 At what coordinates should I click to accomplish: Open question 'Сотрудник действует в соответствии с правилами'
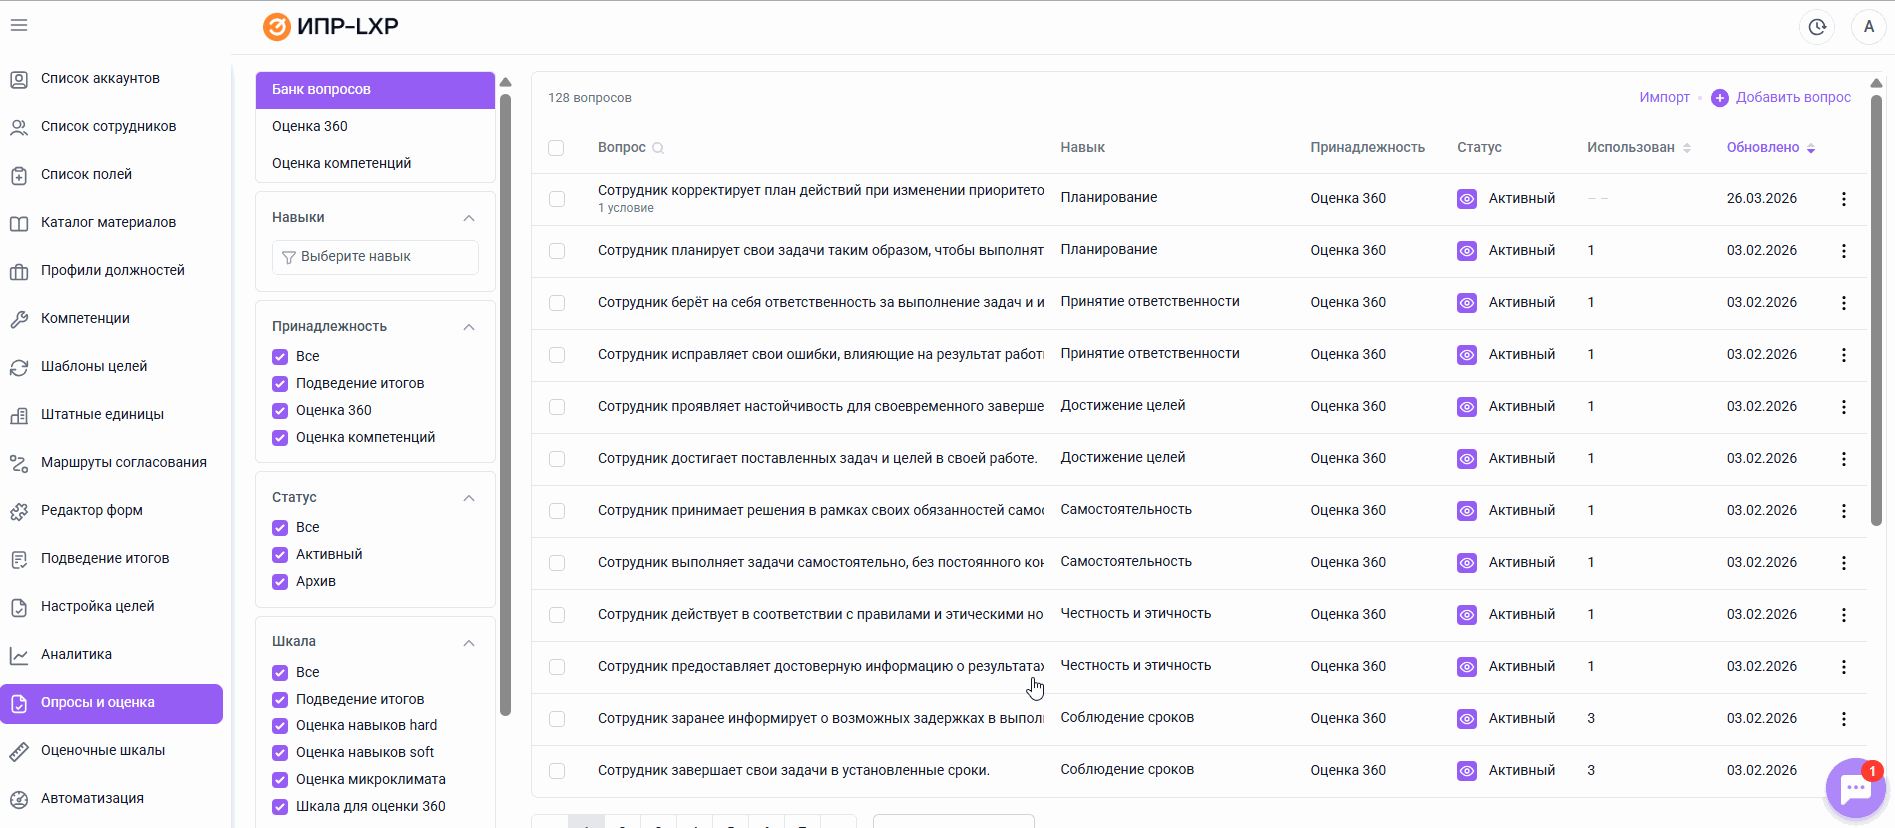pos(821,615)
